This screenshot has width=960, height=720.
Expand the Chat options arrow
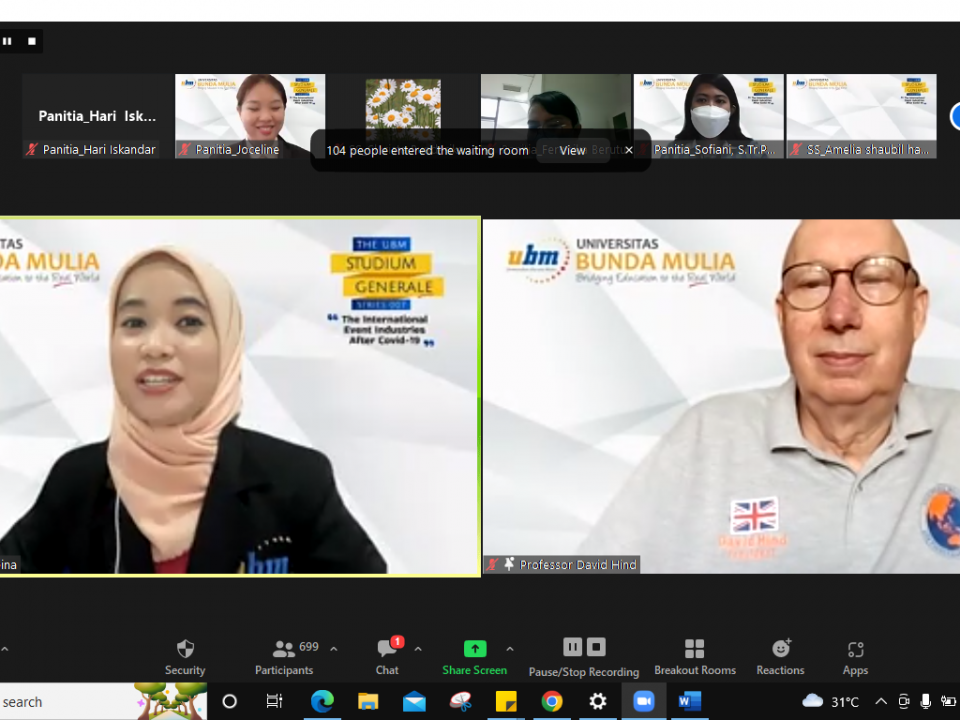(418, 649)
